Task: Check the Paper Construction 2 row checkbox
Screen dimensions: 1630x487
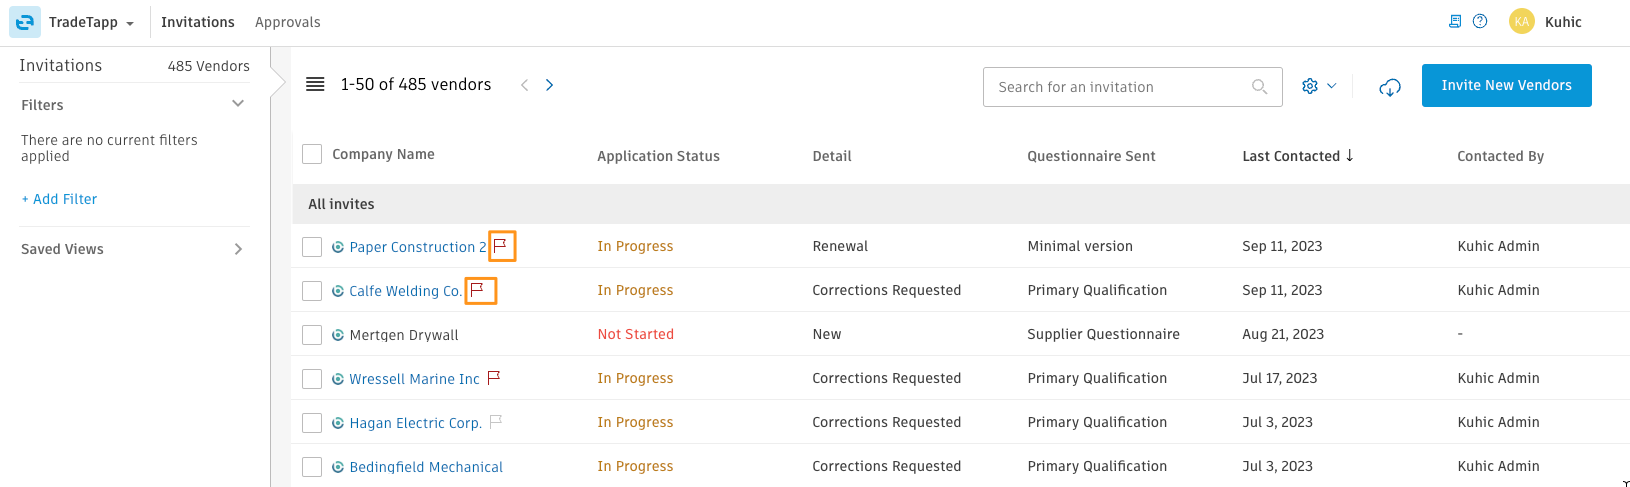Action: point(312,247)
